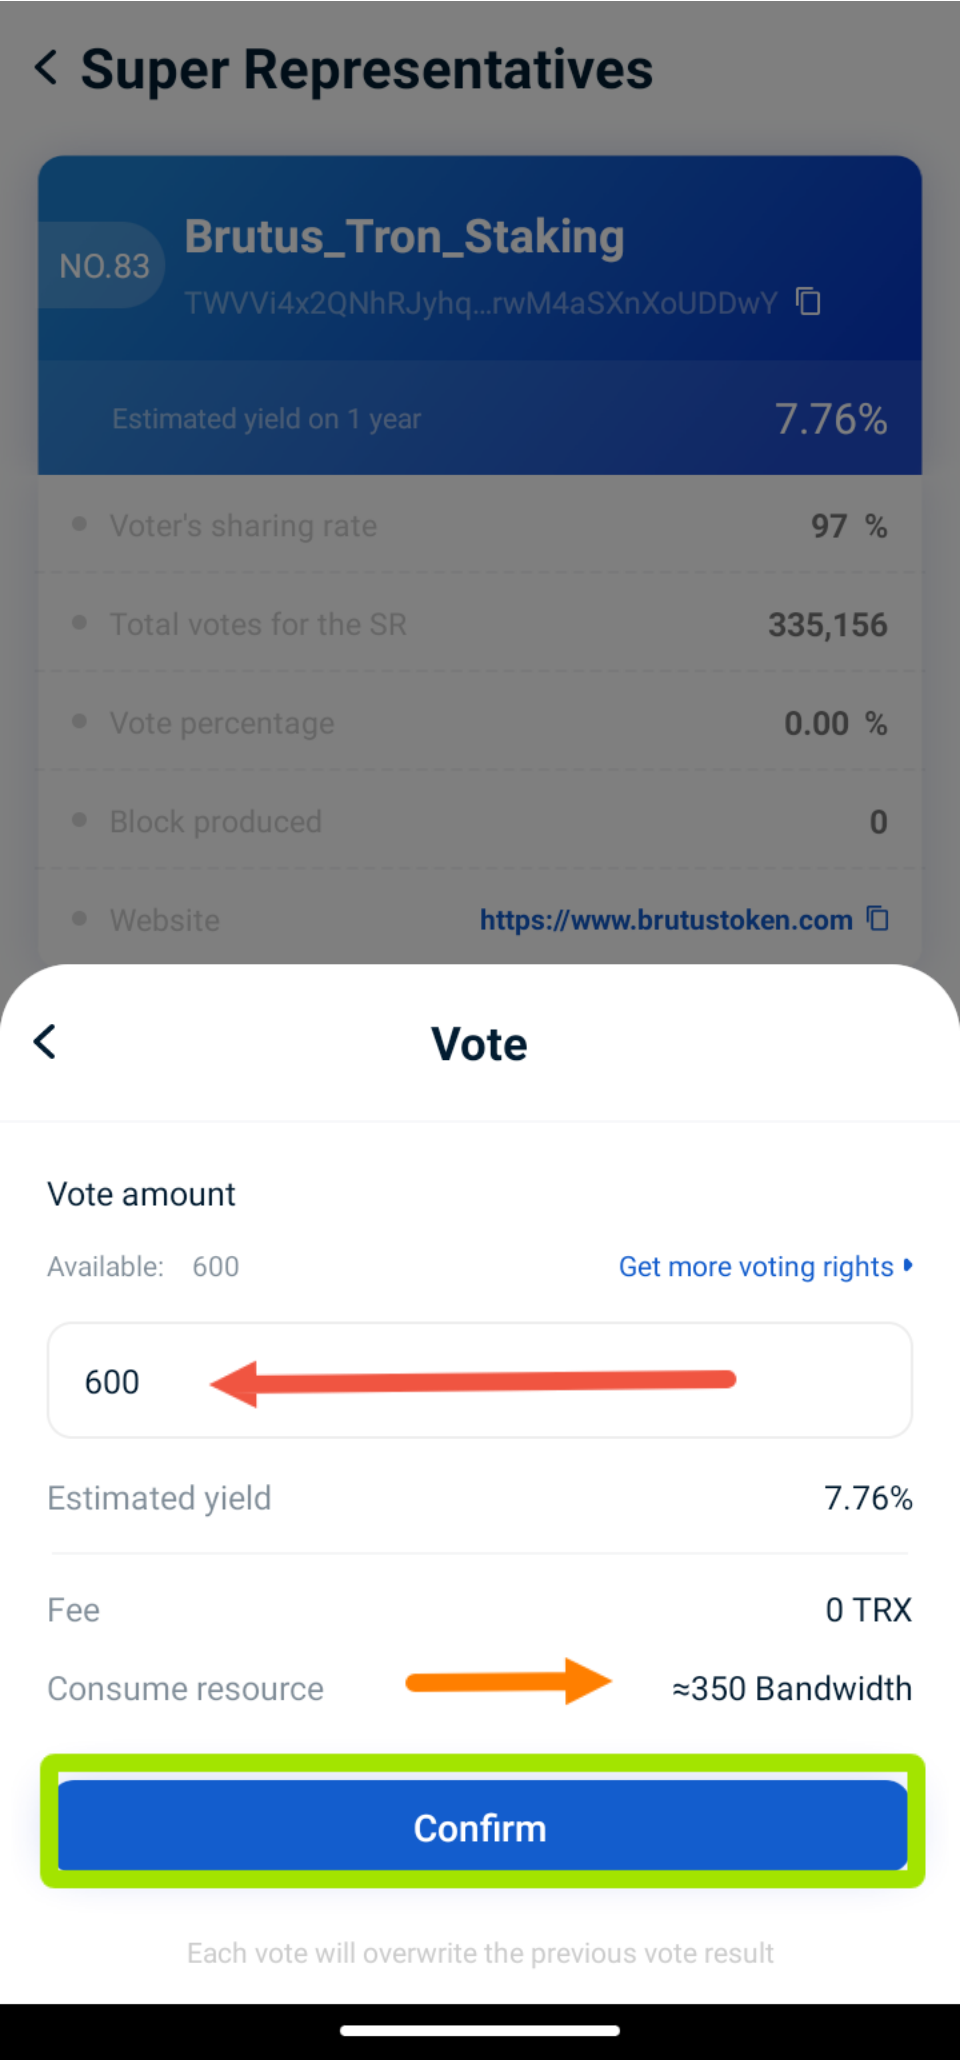
Task: Tap the Voter's sharing rate row
Action: [480, 525]
